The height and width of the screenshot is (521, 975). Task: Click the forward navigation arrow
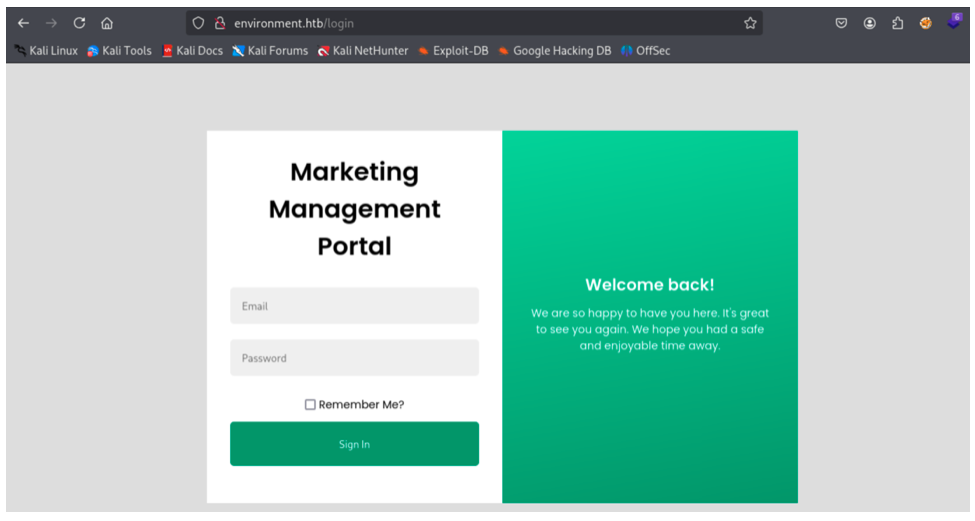pyautogui.click(x=51, y=23)
